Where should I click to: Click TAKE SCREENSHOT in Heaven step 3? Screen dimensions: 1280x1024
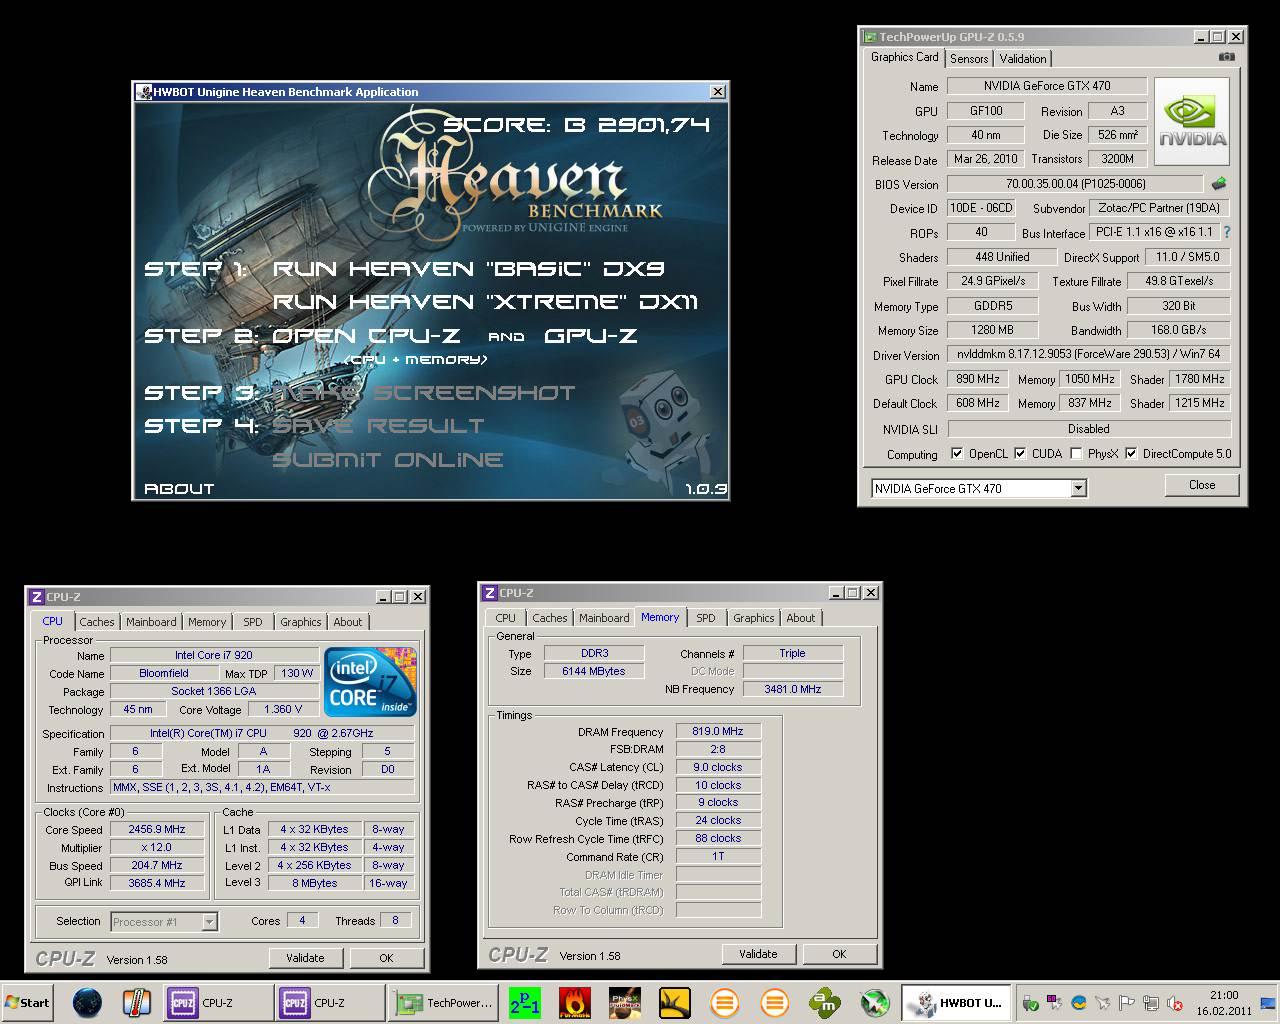click(x=424, y=393)
